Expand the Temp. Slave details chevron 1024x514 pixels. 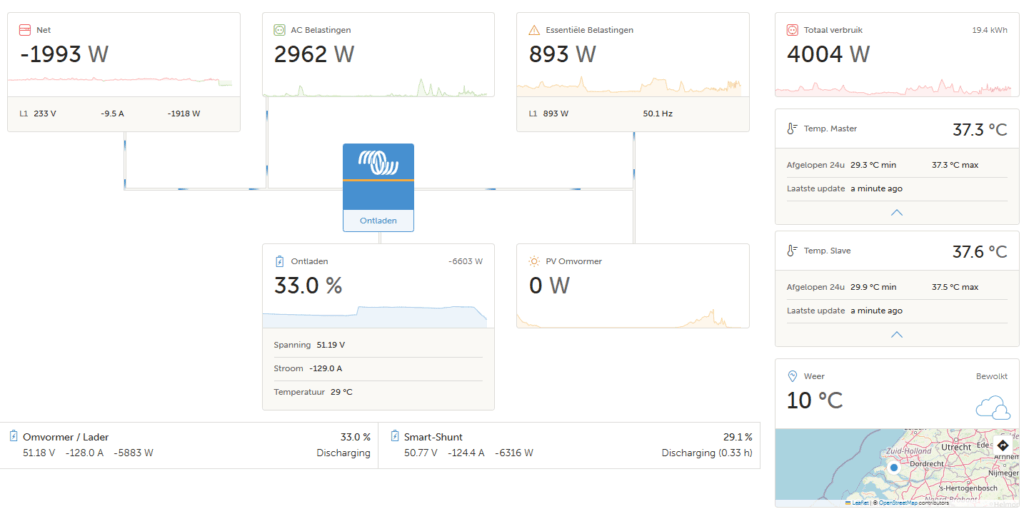(x=896, y=334)
